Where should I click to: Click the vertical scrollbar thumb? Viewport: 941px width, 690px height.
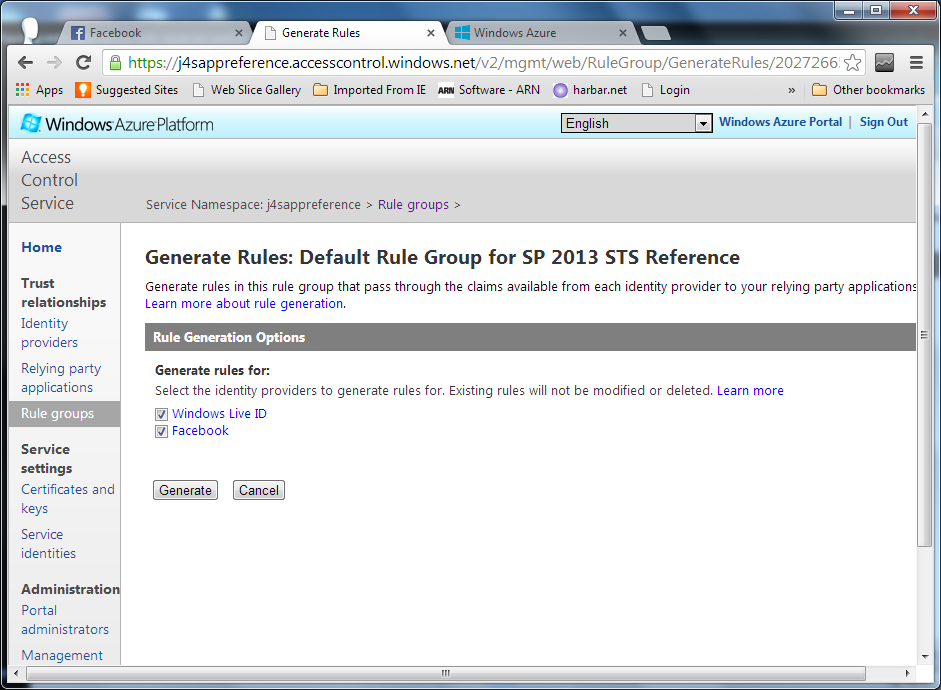pyautogui.click(x=924, y=335)
